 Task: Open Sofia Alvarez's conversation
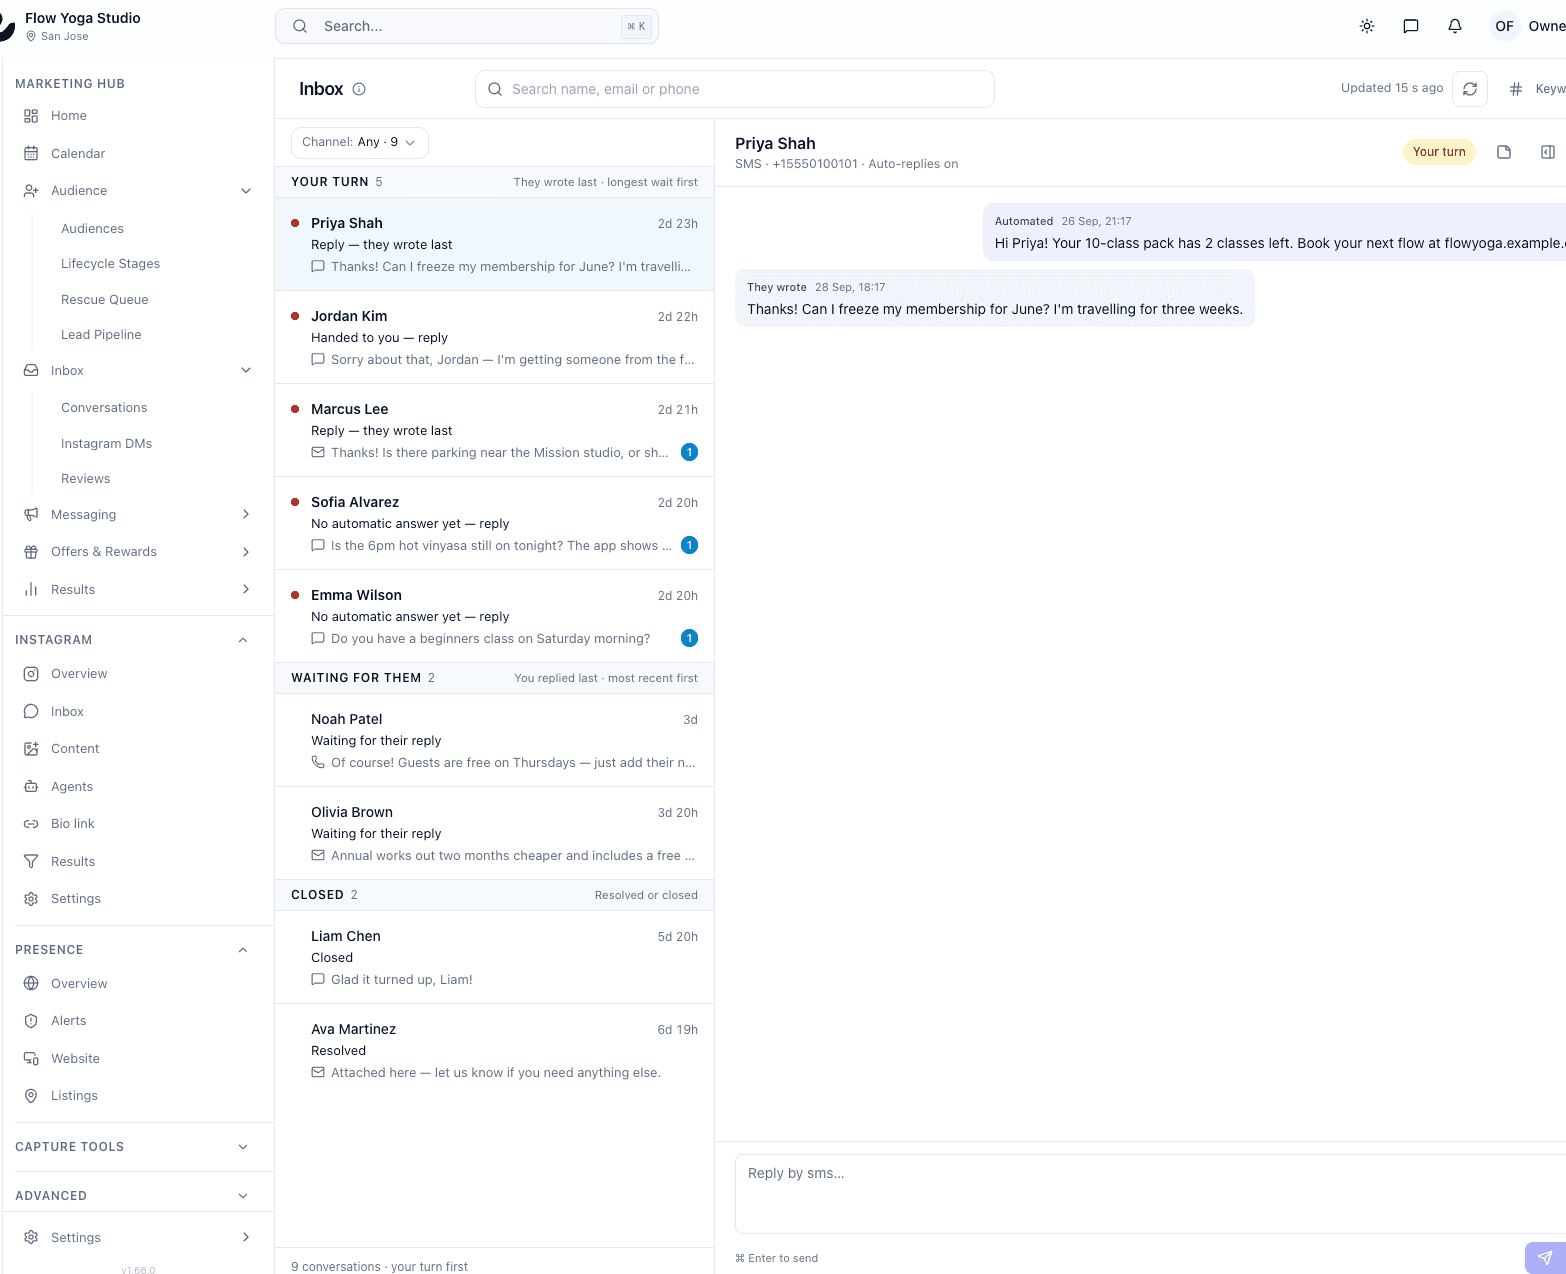(494, 524)
